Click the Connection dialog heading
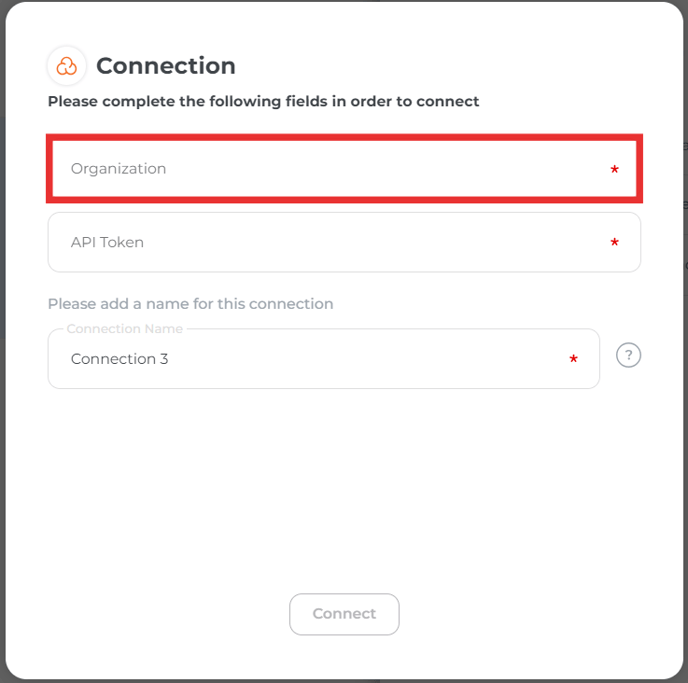The image size is (688, 683). tap(166, 66)
